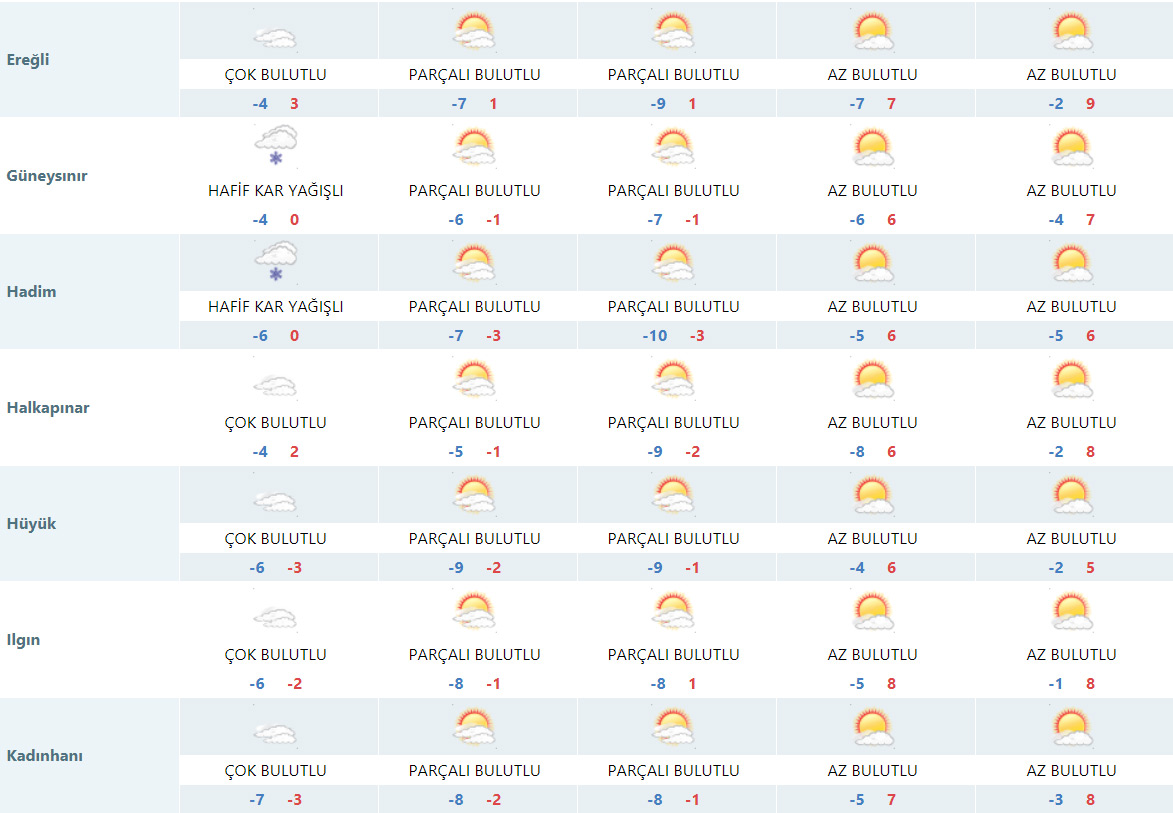The width and height of the screenshot is (1173, 813).
Task: Click Güneysınır's sun icon above -6 6 temperatures
Action: click(872, 147)
